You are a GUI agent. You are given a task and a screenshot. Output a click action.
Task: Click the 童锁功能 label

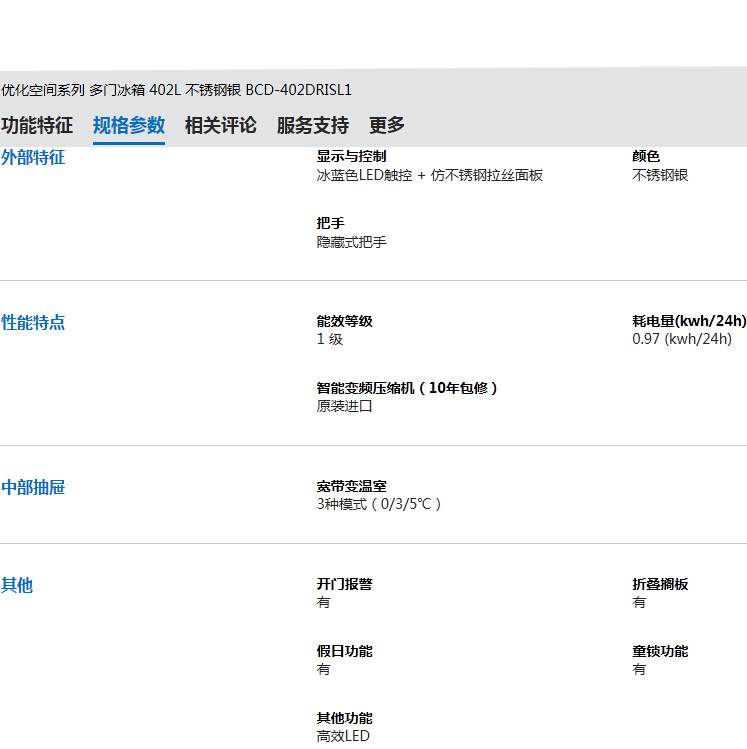pos(660,651)
